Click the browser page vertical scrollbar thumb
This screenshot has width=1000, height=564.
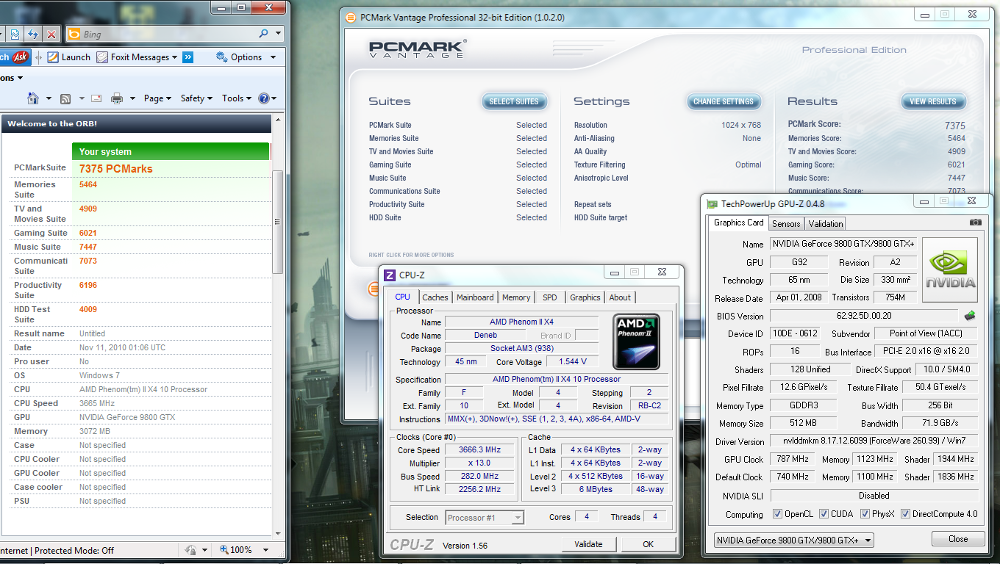pyautogui.click(x=277, y=222)
